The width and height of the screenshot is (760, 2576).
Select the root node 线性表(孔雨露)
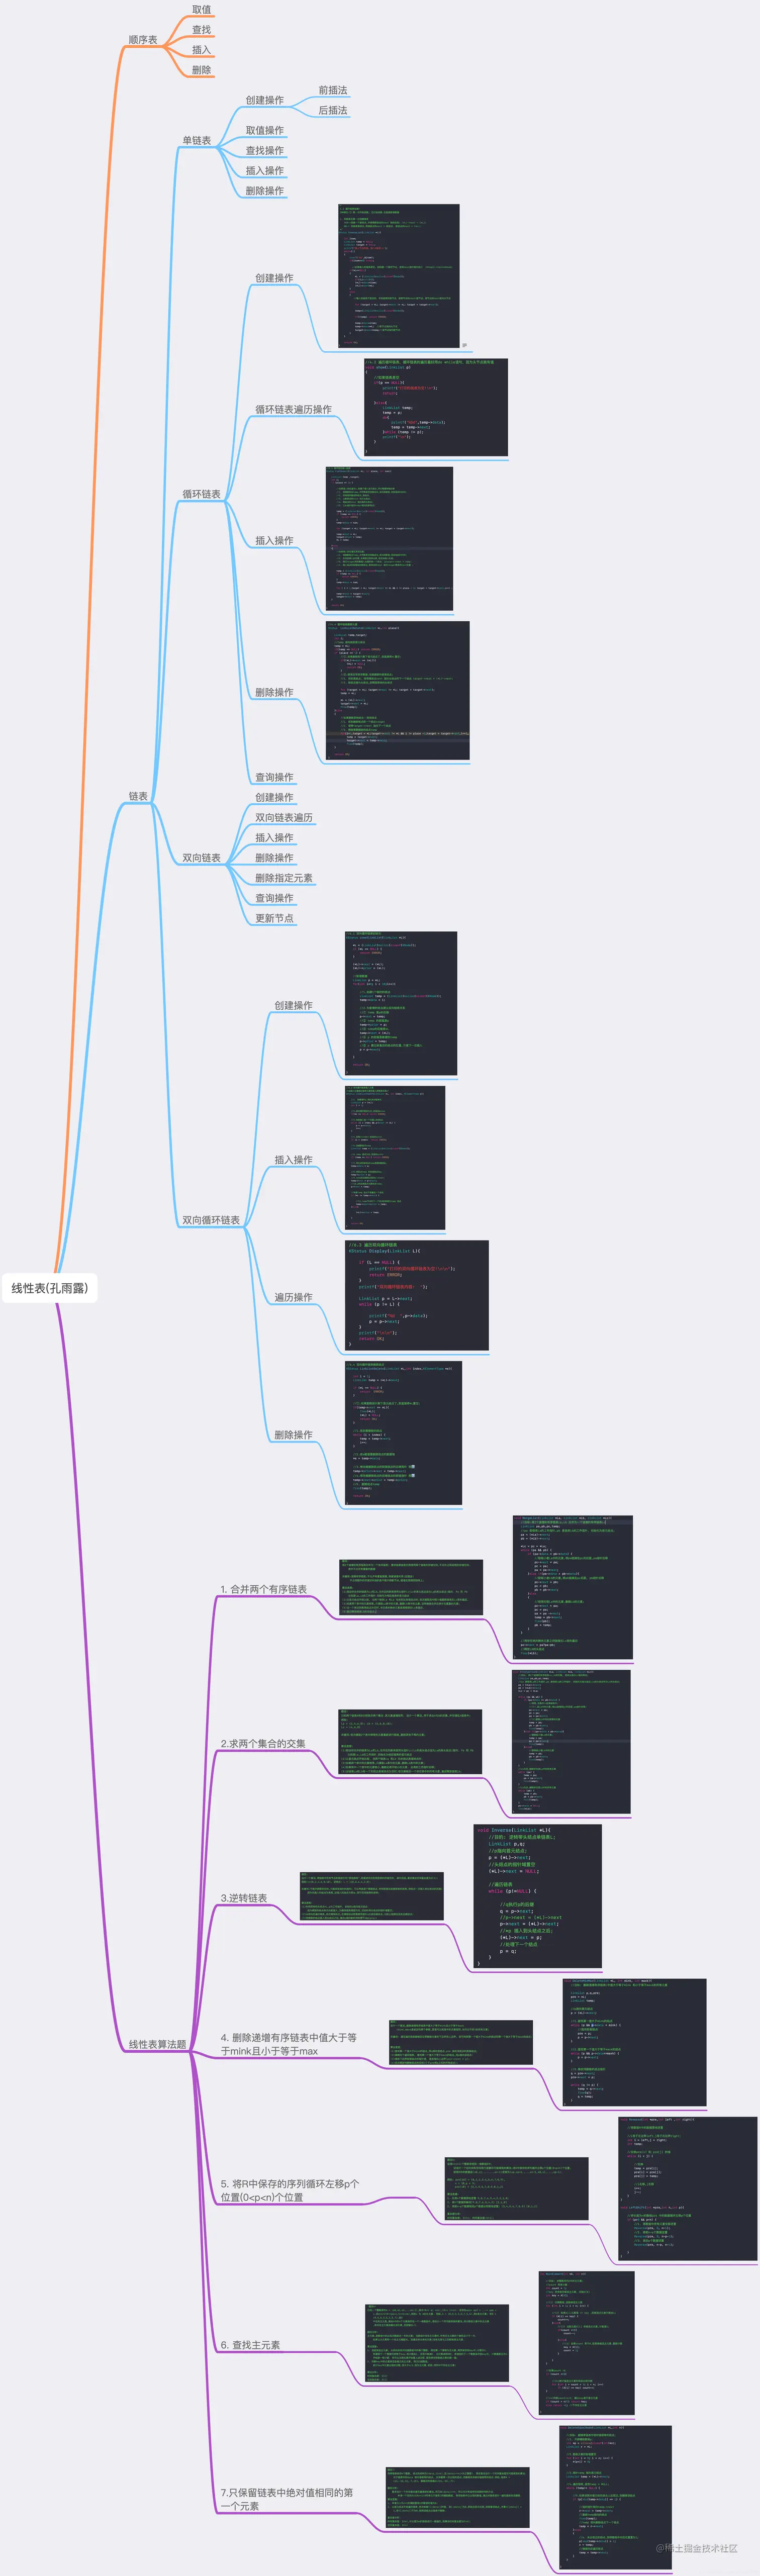pos(50,1288)
